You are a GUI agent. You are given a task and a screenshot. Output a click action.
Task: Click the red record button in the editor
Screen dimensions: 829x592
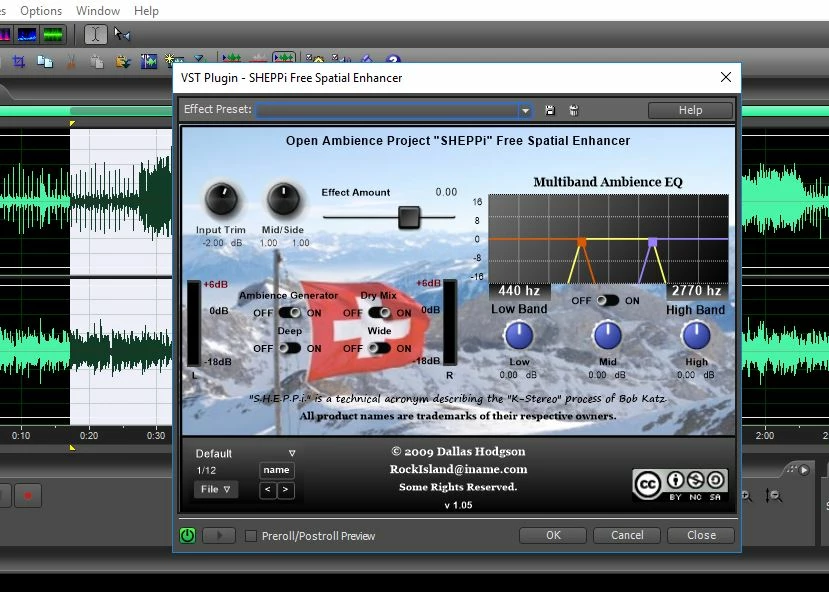coord(27,495)
